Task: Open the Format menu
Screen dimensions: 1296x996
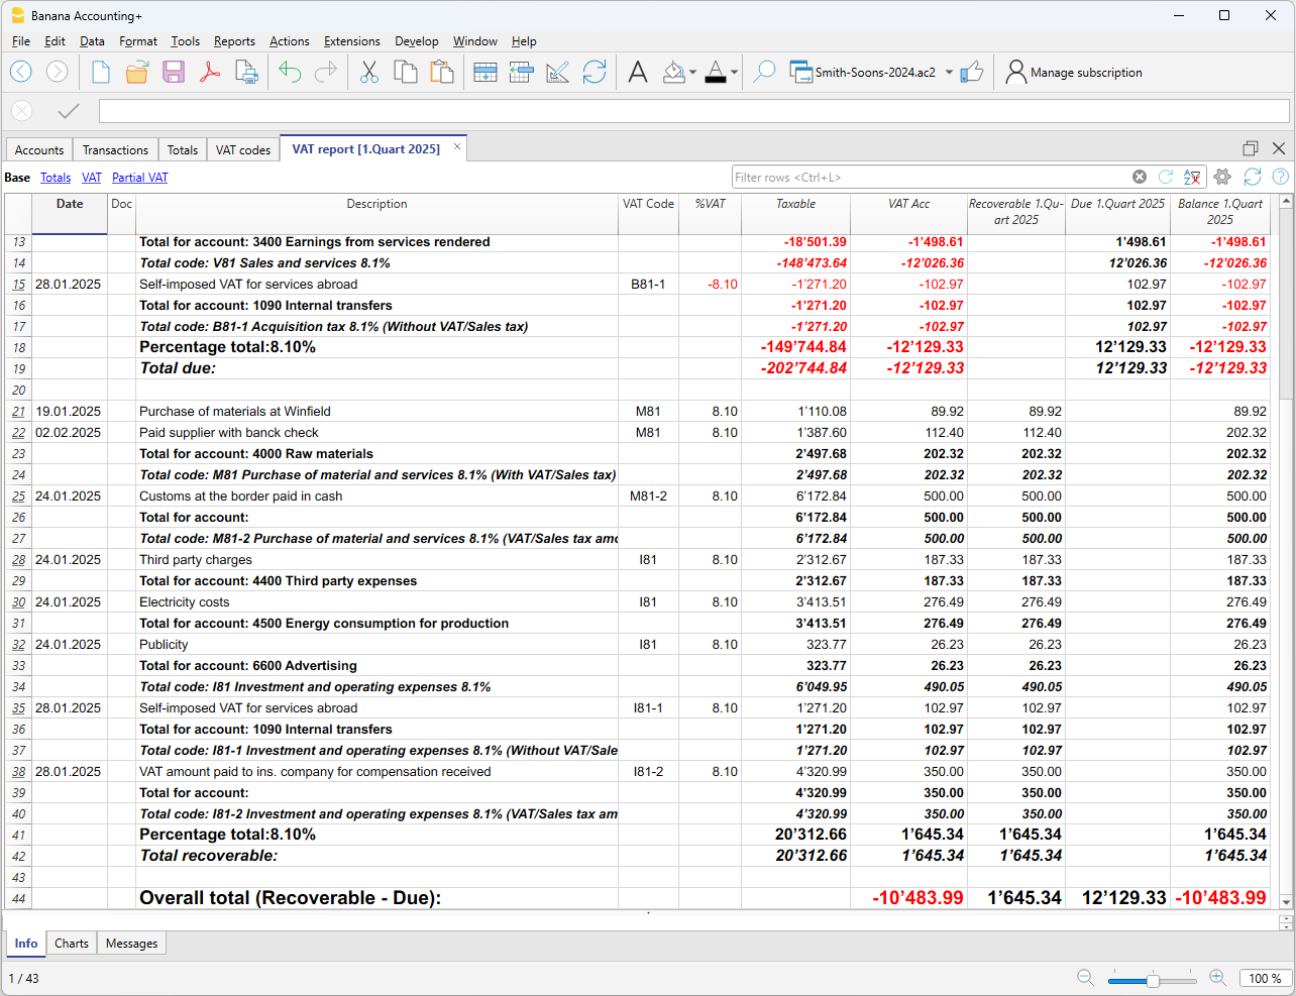Action: 138,41
